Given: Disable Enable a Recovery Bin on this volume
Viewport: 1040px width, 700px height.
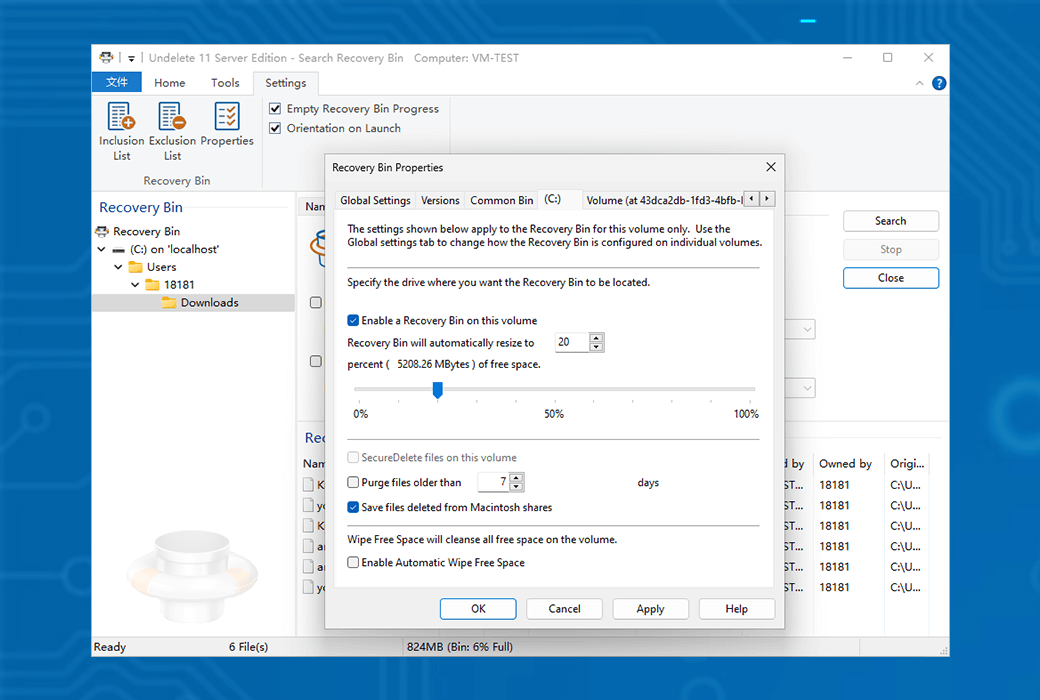Looking at the screenshot, I should point(353,321).
